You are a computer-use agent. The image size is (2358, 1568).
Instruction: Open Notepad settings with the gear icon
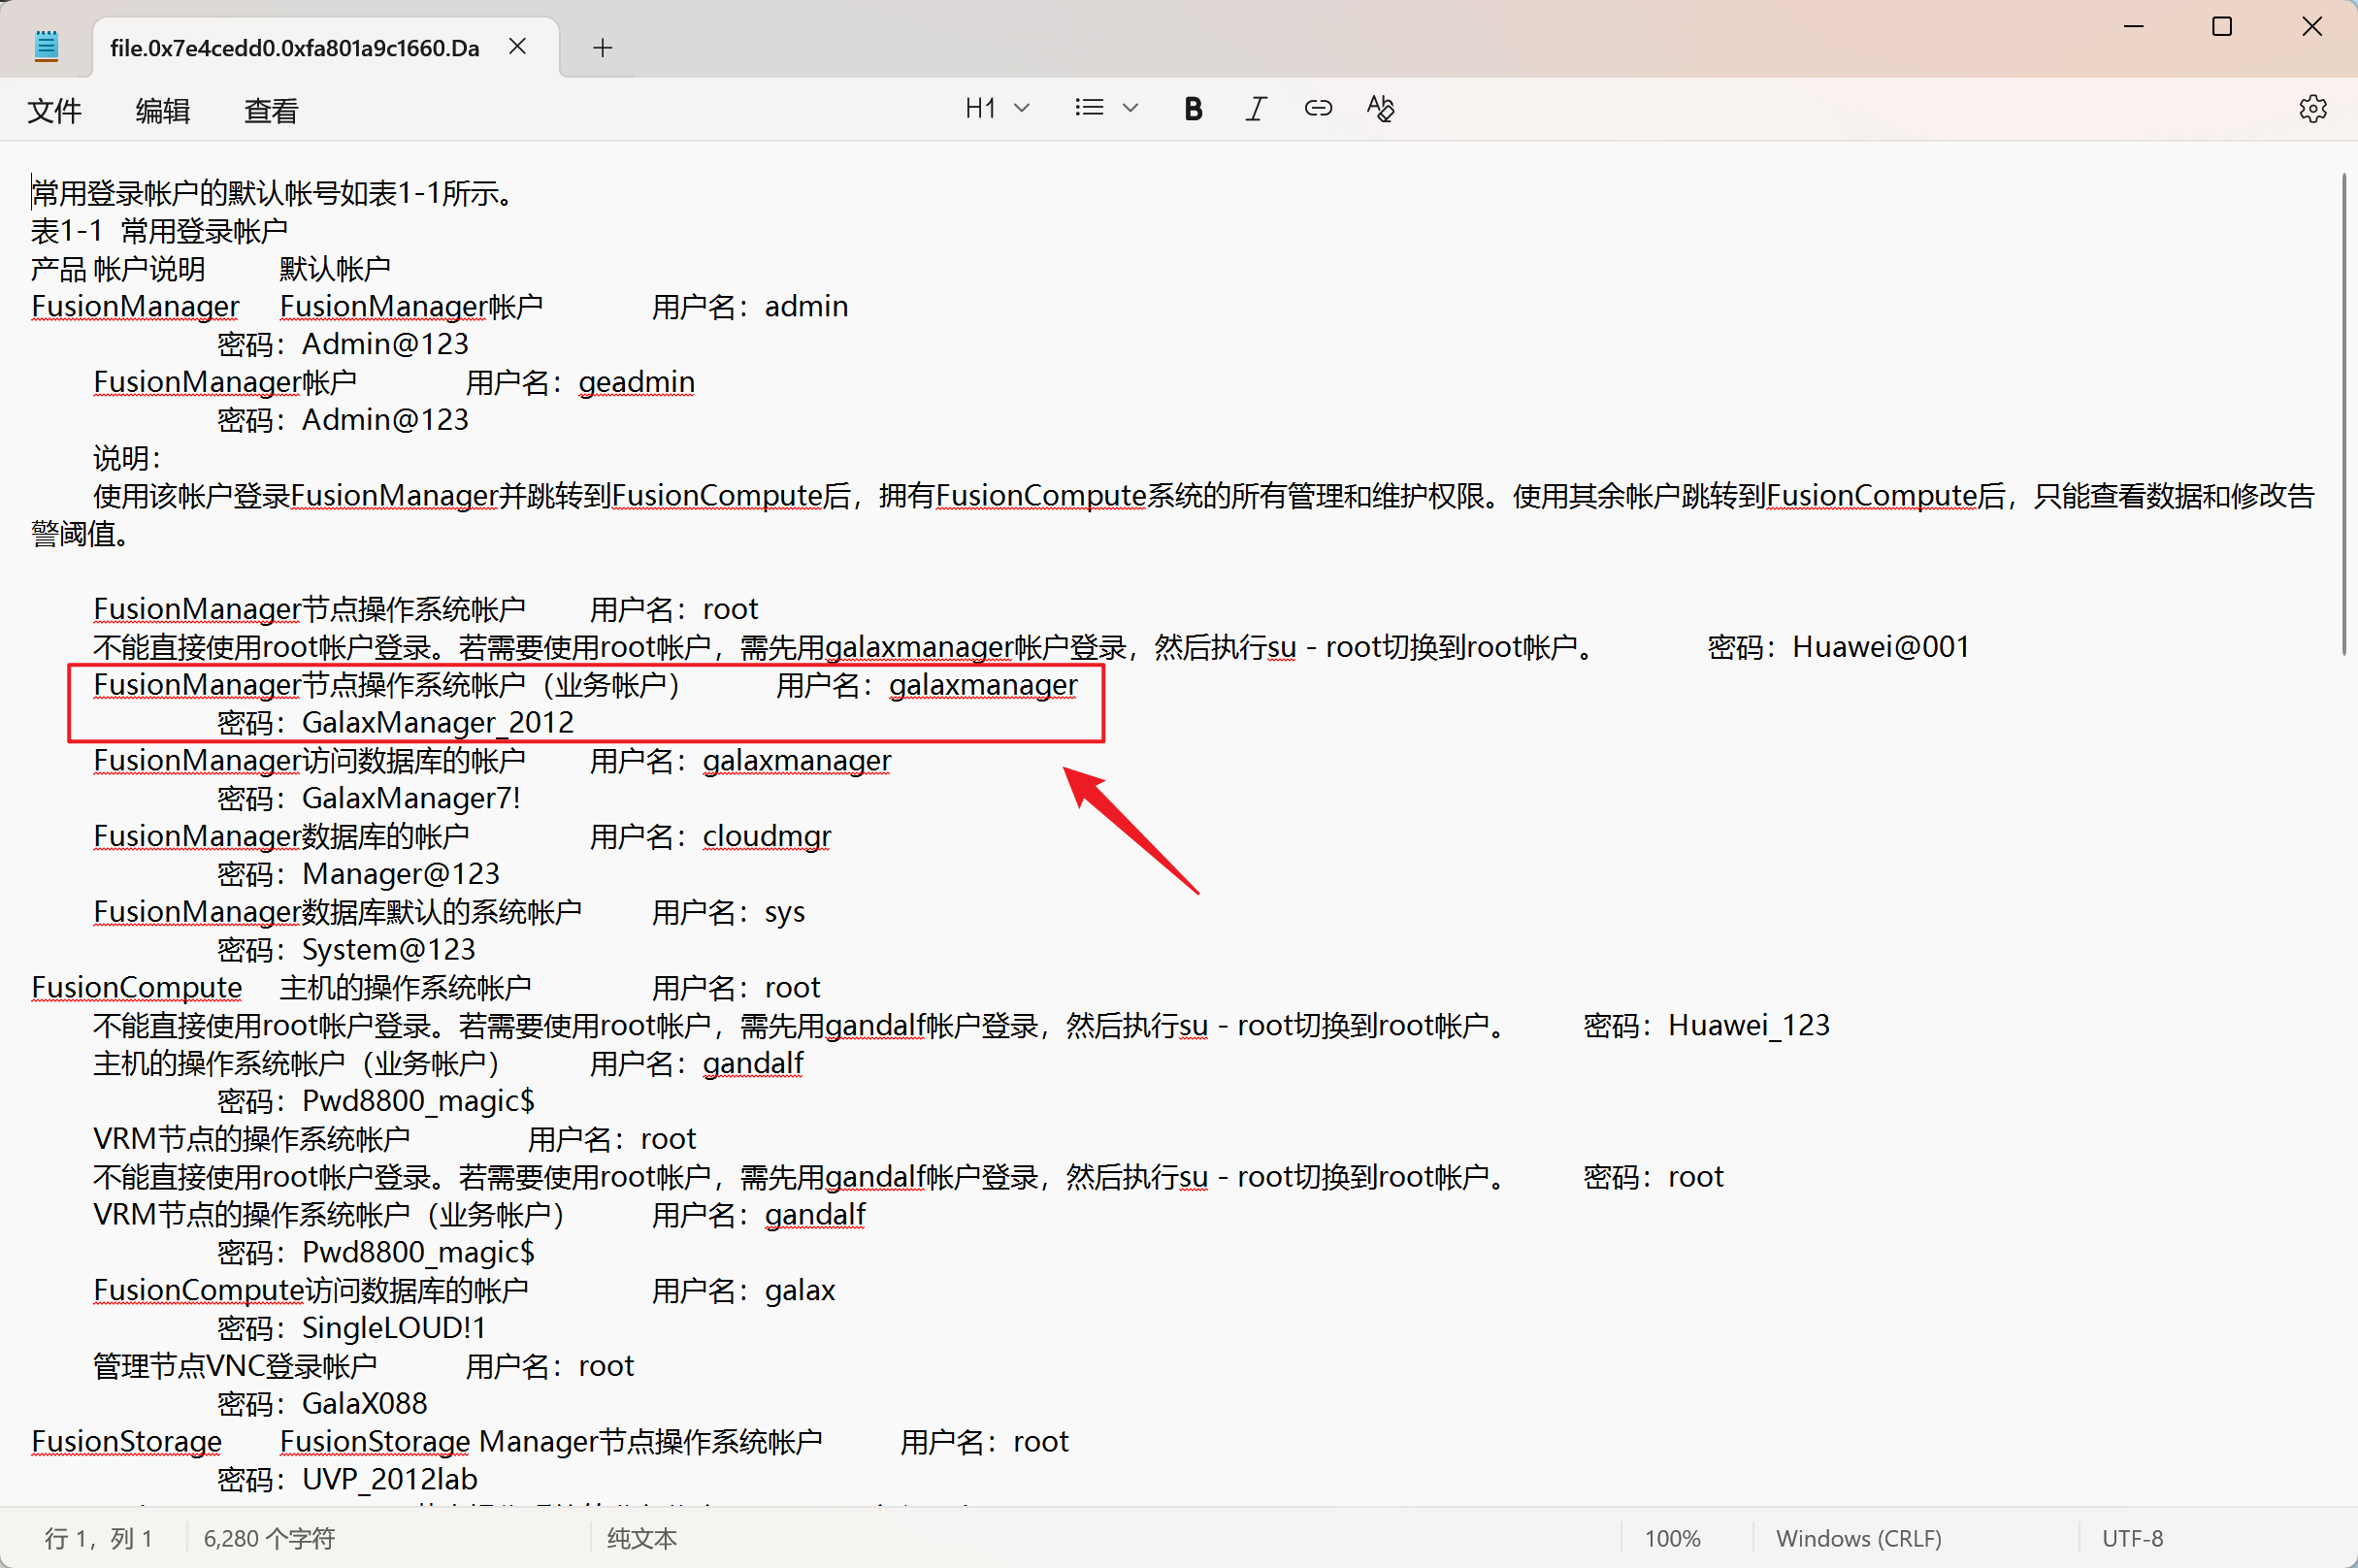(2312, 108)
